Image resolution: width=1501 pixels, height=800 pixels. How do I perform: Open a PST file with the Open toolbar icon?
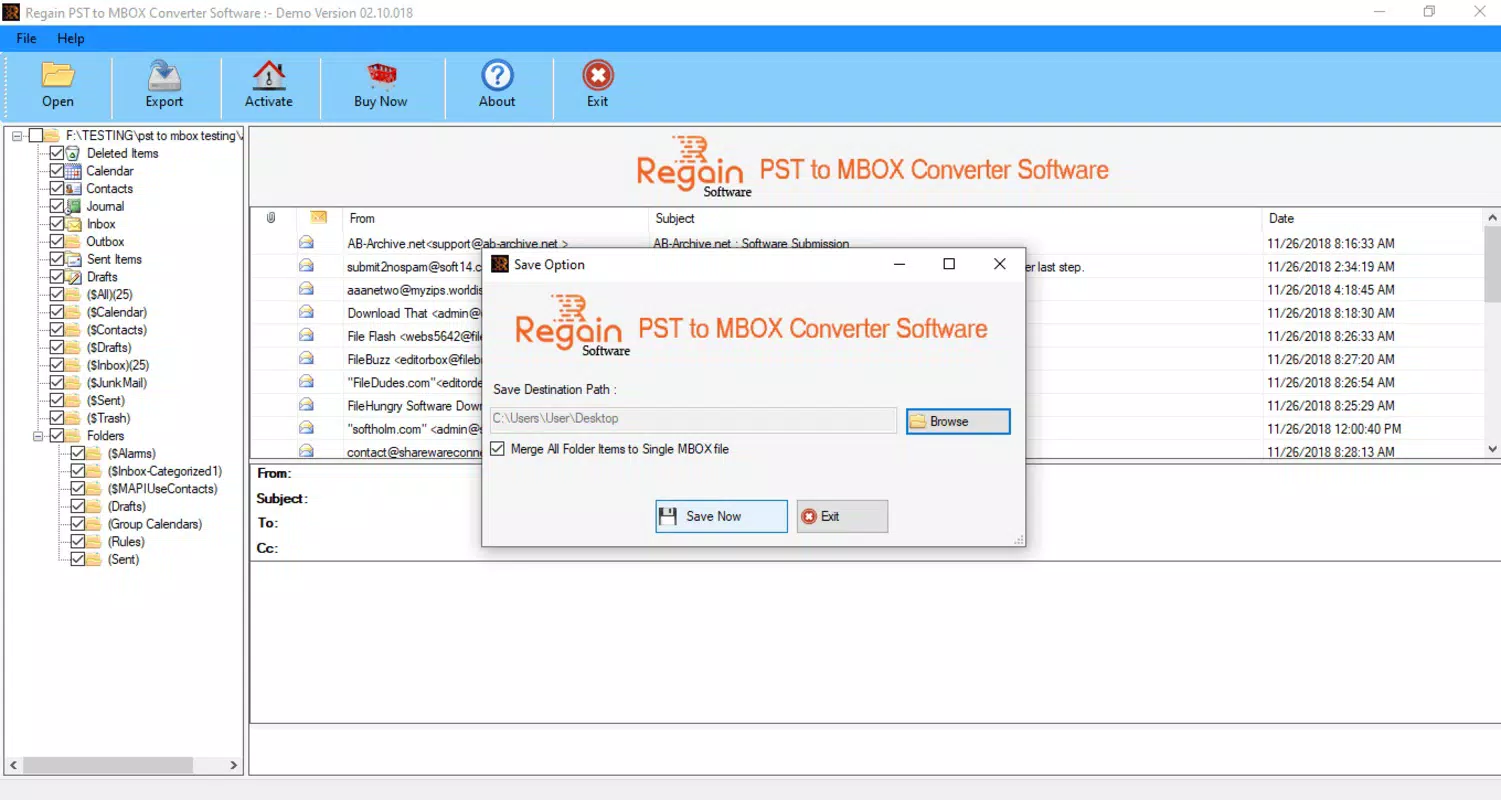pyautogui.click(x=57, y=76)
